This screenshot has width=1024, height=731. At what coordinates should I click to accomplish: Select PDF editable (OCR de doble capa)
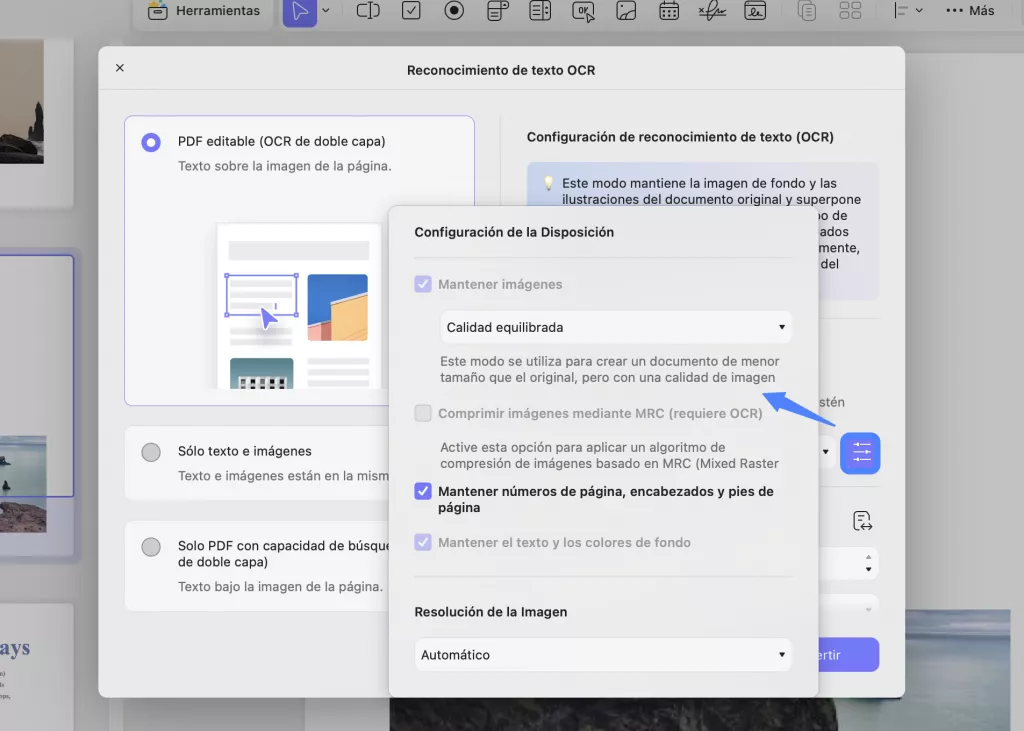coord(151,142)
